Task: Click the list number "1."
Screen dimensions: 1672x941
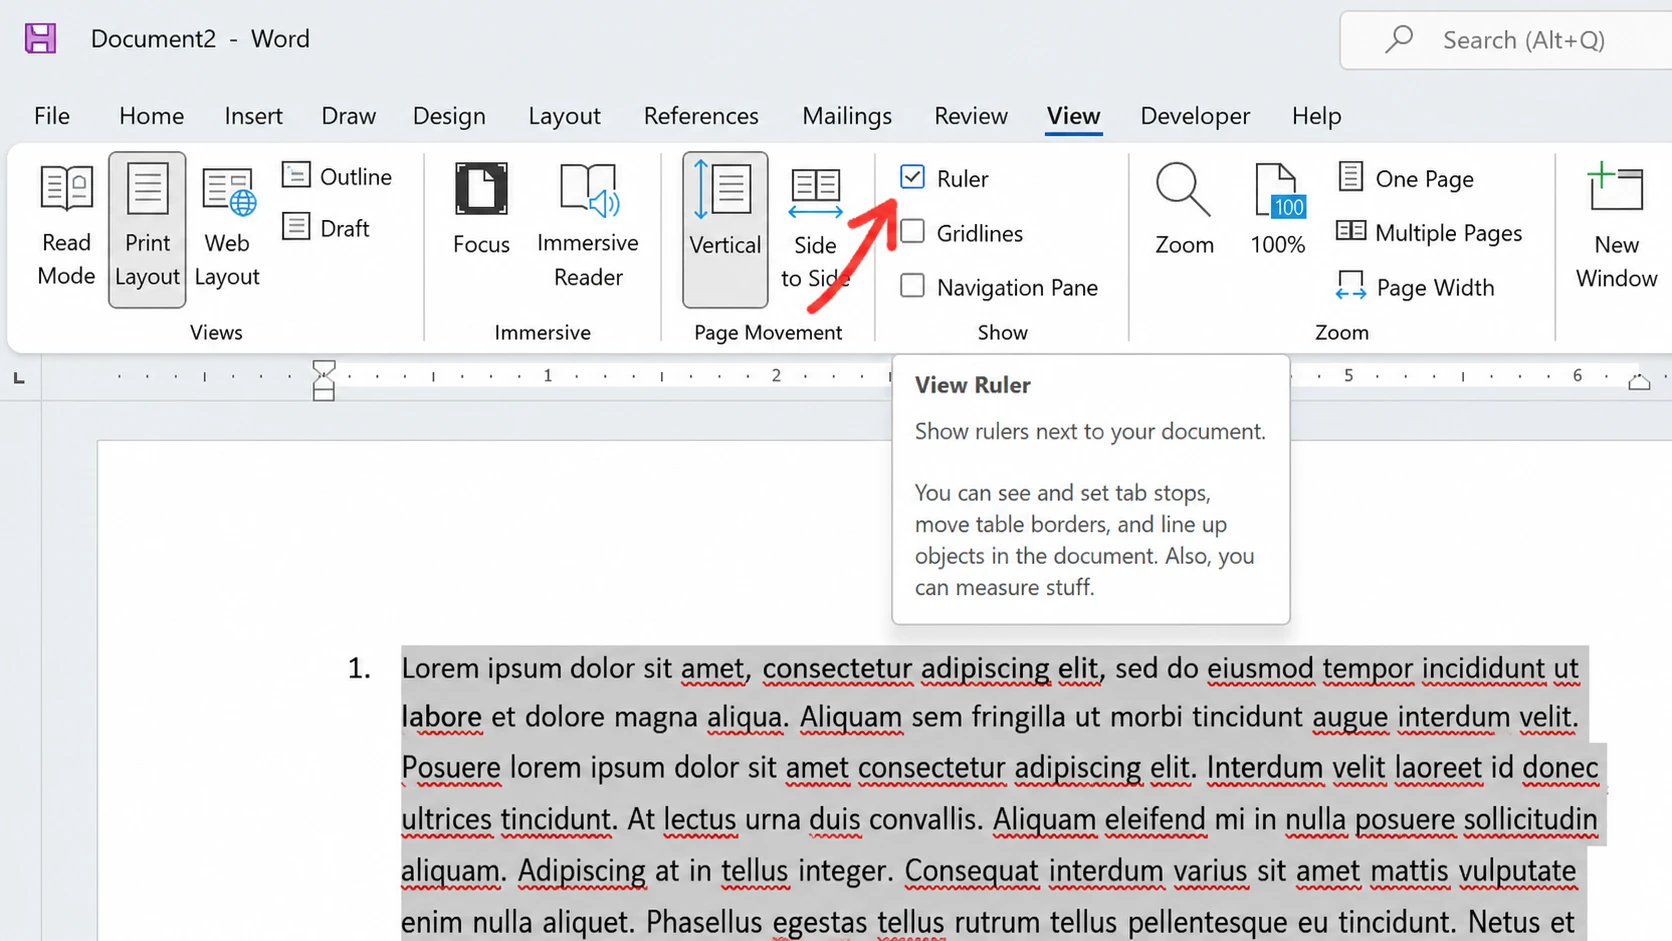Action: pyautogui.click(x=359, y=668)
